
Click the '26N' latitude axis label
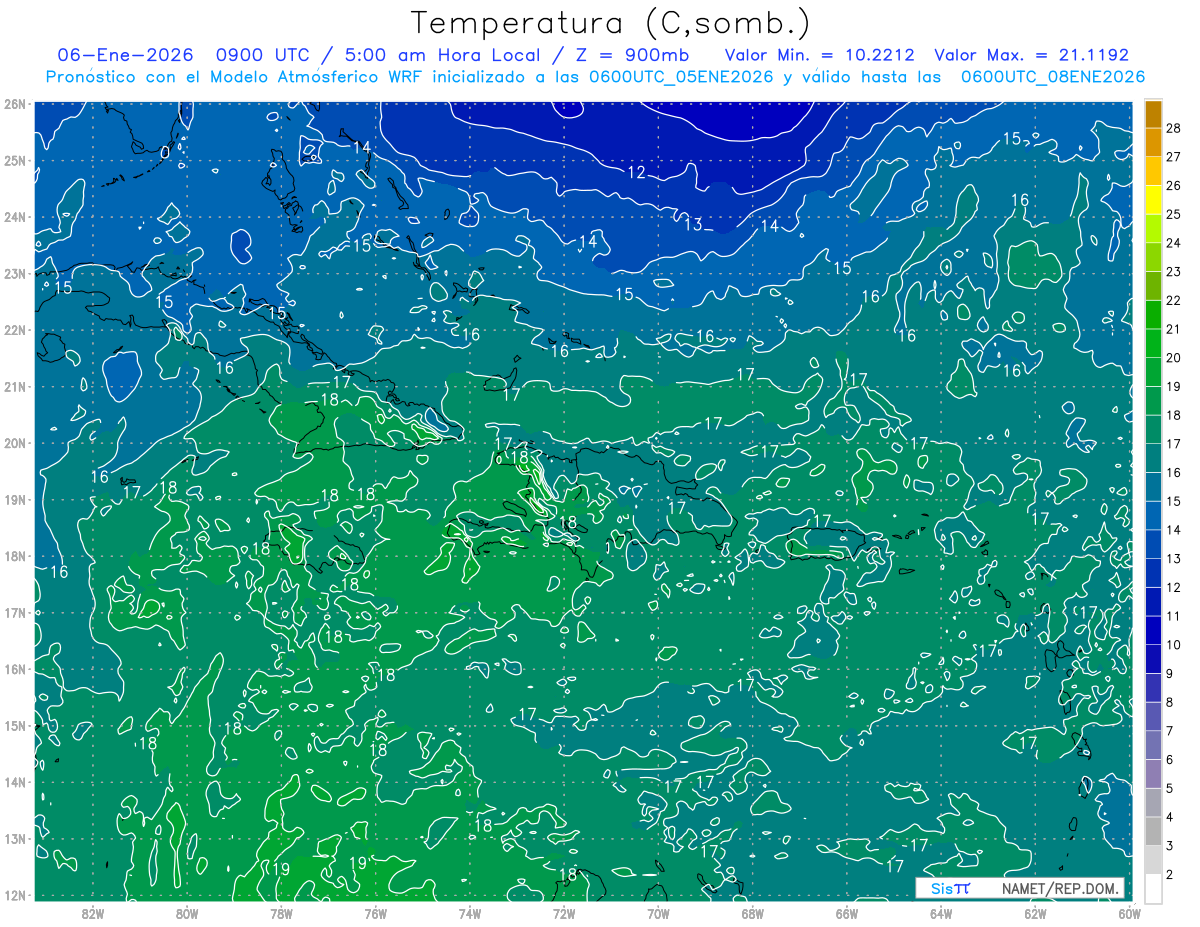point(15,104)
